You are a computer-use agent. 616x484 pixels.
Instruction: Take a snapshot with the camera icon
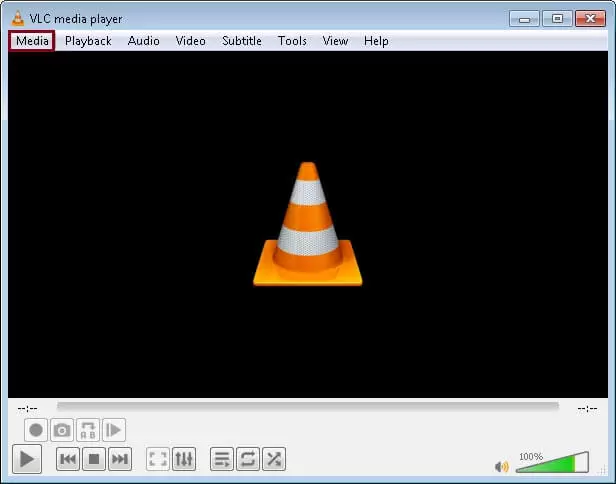click(62, 430)
